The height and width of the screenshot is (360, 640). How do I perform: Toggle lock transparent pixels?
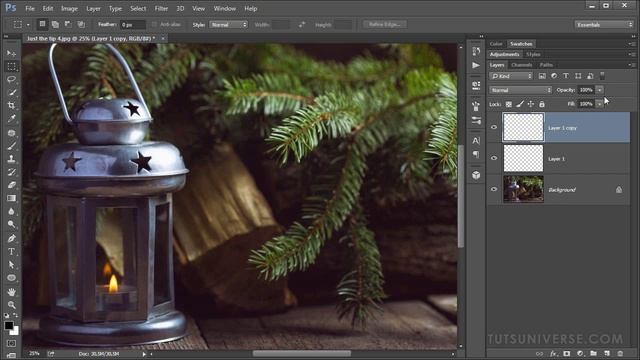click(x=509, y=104)
